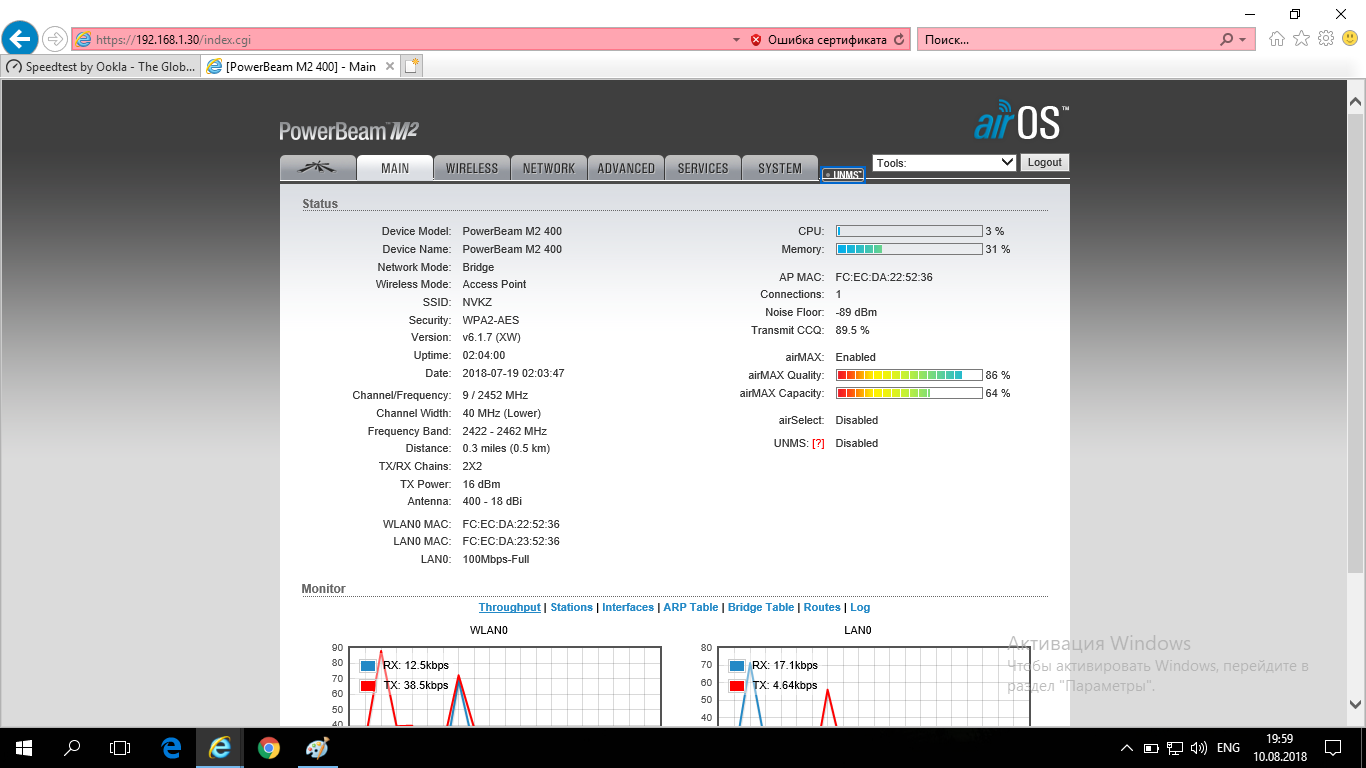This screenshot has width=1366, height=768.
Task: Click the browser search input box
Action: pyautogui.click(x=1065, y=40)
